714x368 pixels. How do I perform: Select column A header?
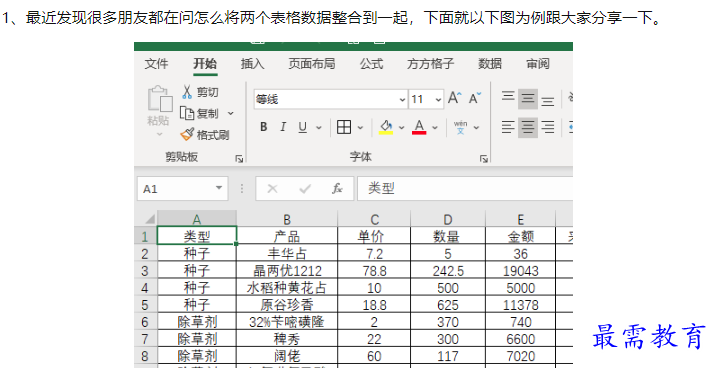(x=197, y=219)
